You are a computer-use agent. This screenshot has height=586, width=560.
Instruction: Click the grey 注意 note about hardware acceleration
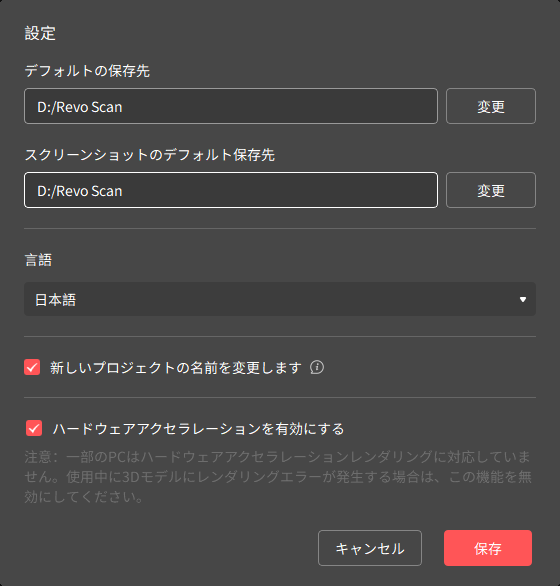click(278, 477)
